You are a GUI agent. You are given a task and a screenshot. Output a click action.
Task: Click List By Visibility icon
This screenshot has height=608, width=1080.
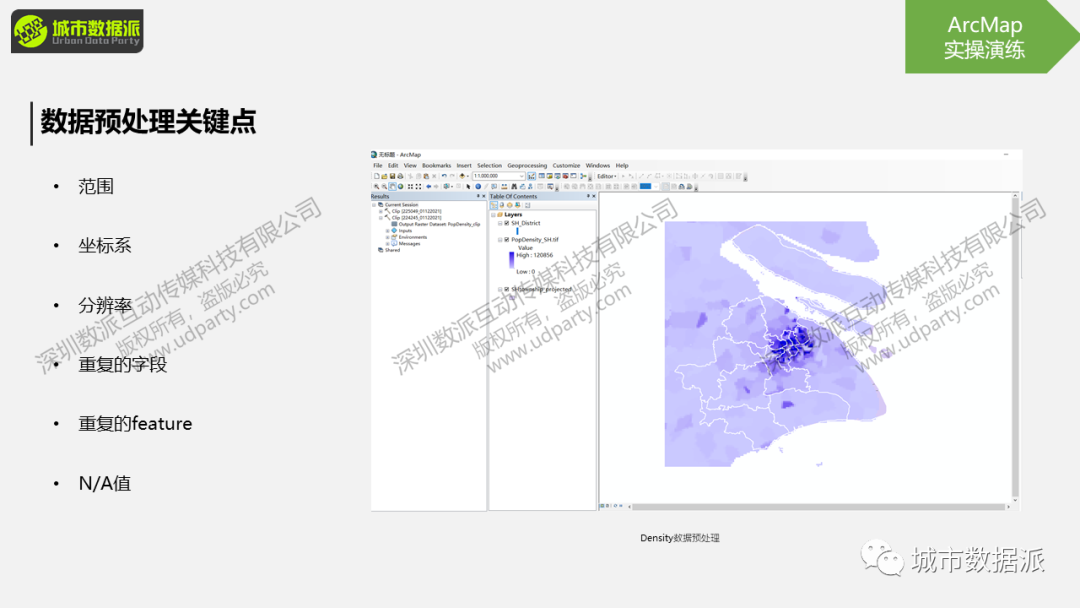click(510, 205)
